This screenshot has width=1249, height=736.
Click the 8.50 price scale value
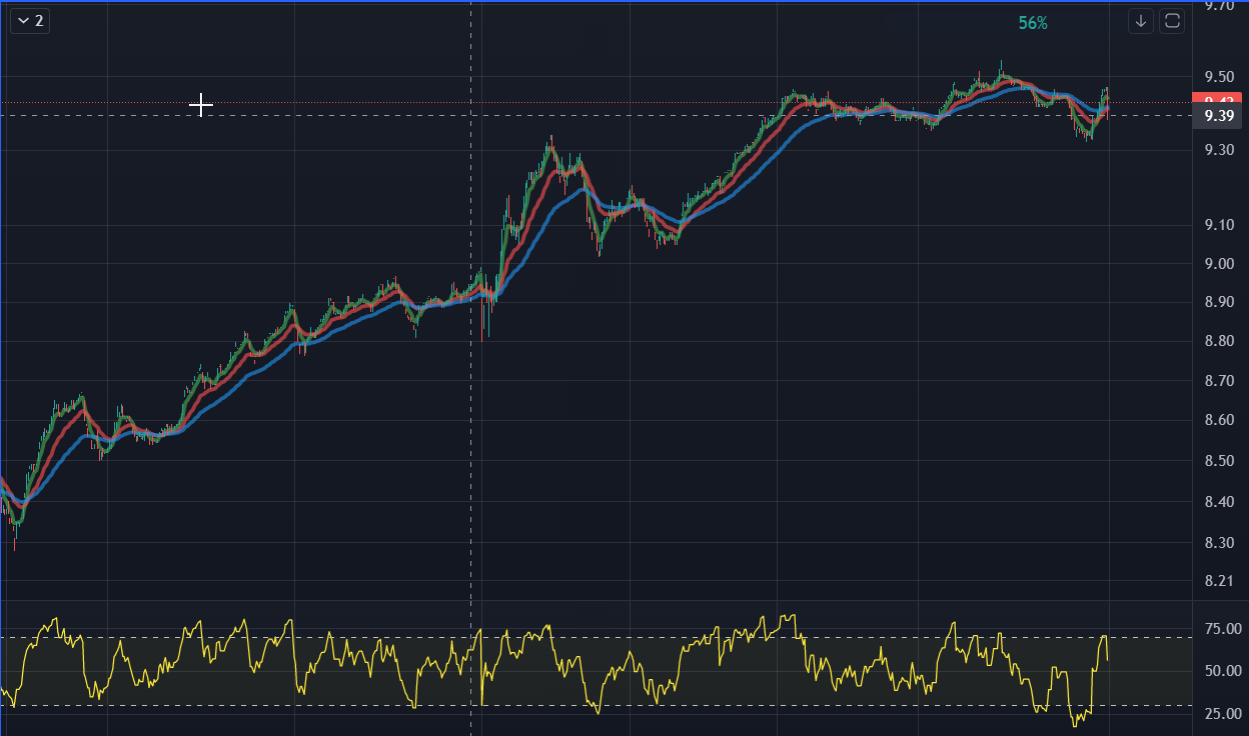click(x=1219, y=461)
